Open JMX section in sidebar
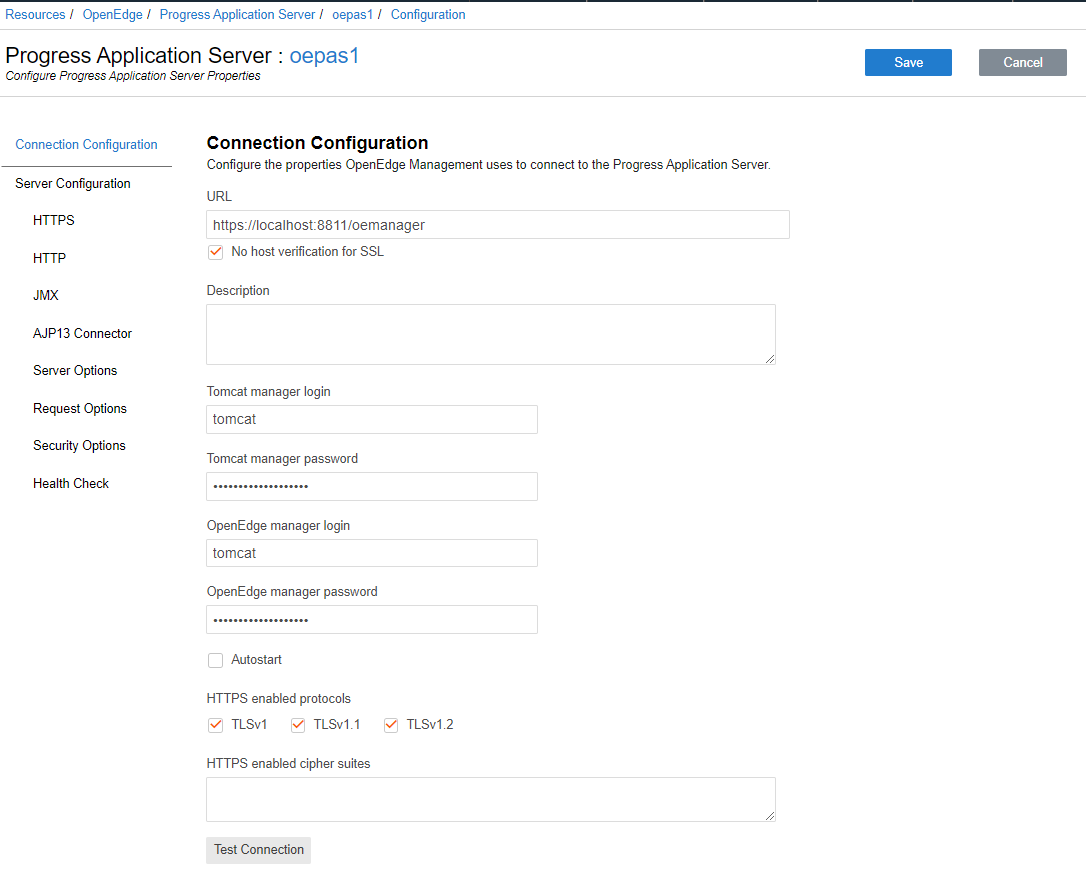This screenshot has height=873, width=1086. (46, 295)
